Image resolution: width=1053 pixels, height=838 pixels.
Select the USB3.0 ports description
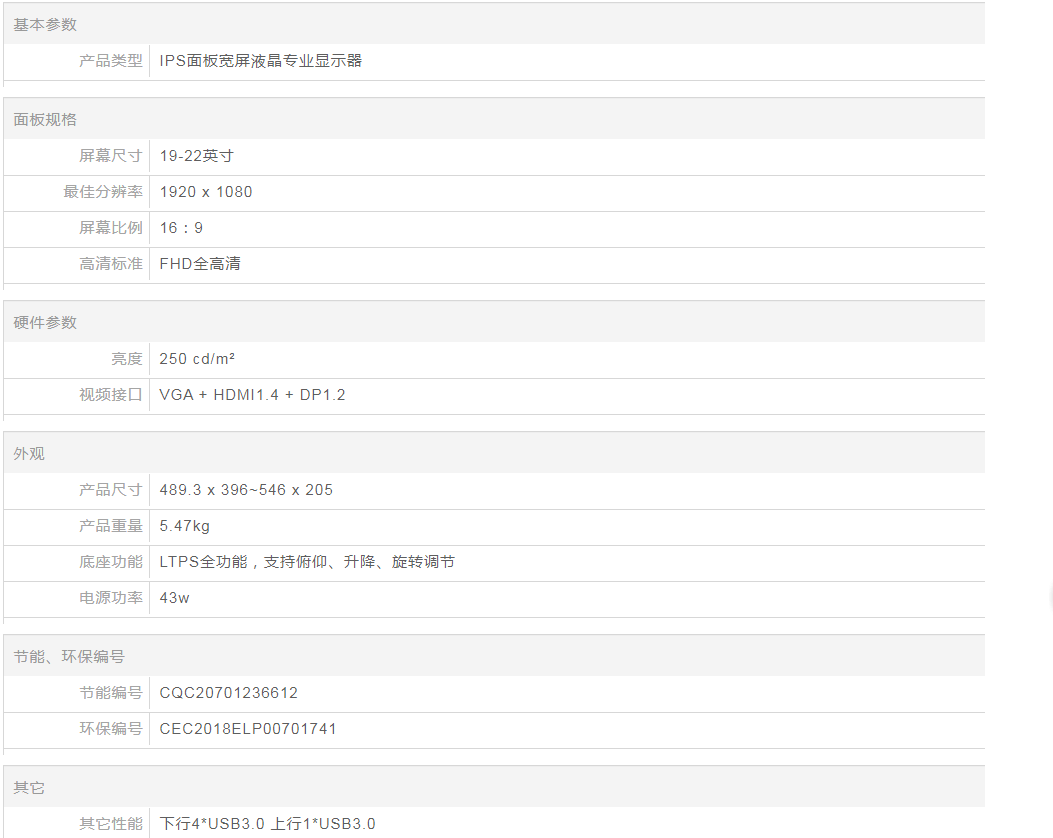tap(267, 824)
